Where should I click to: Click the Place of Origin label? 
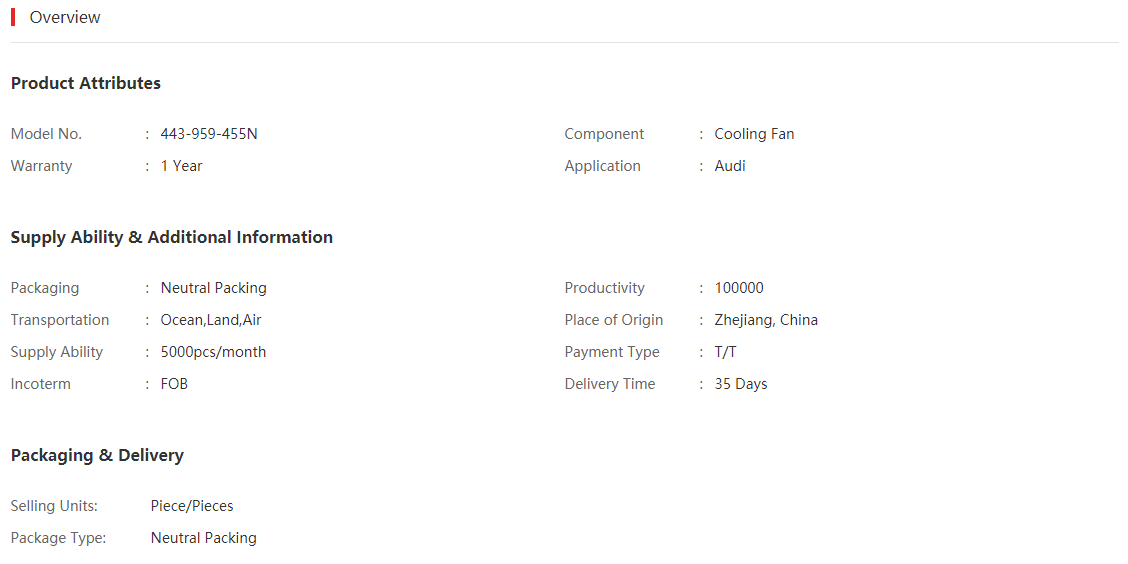pyautogui.click(x=614, y=320)
